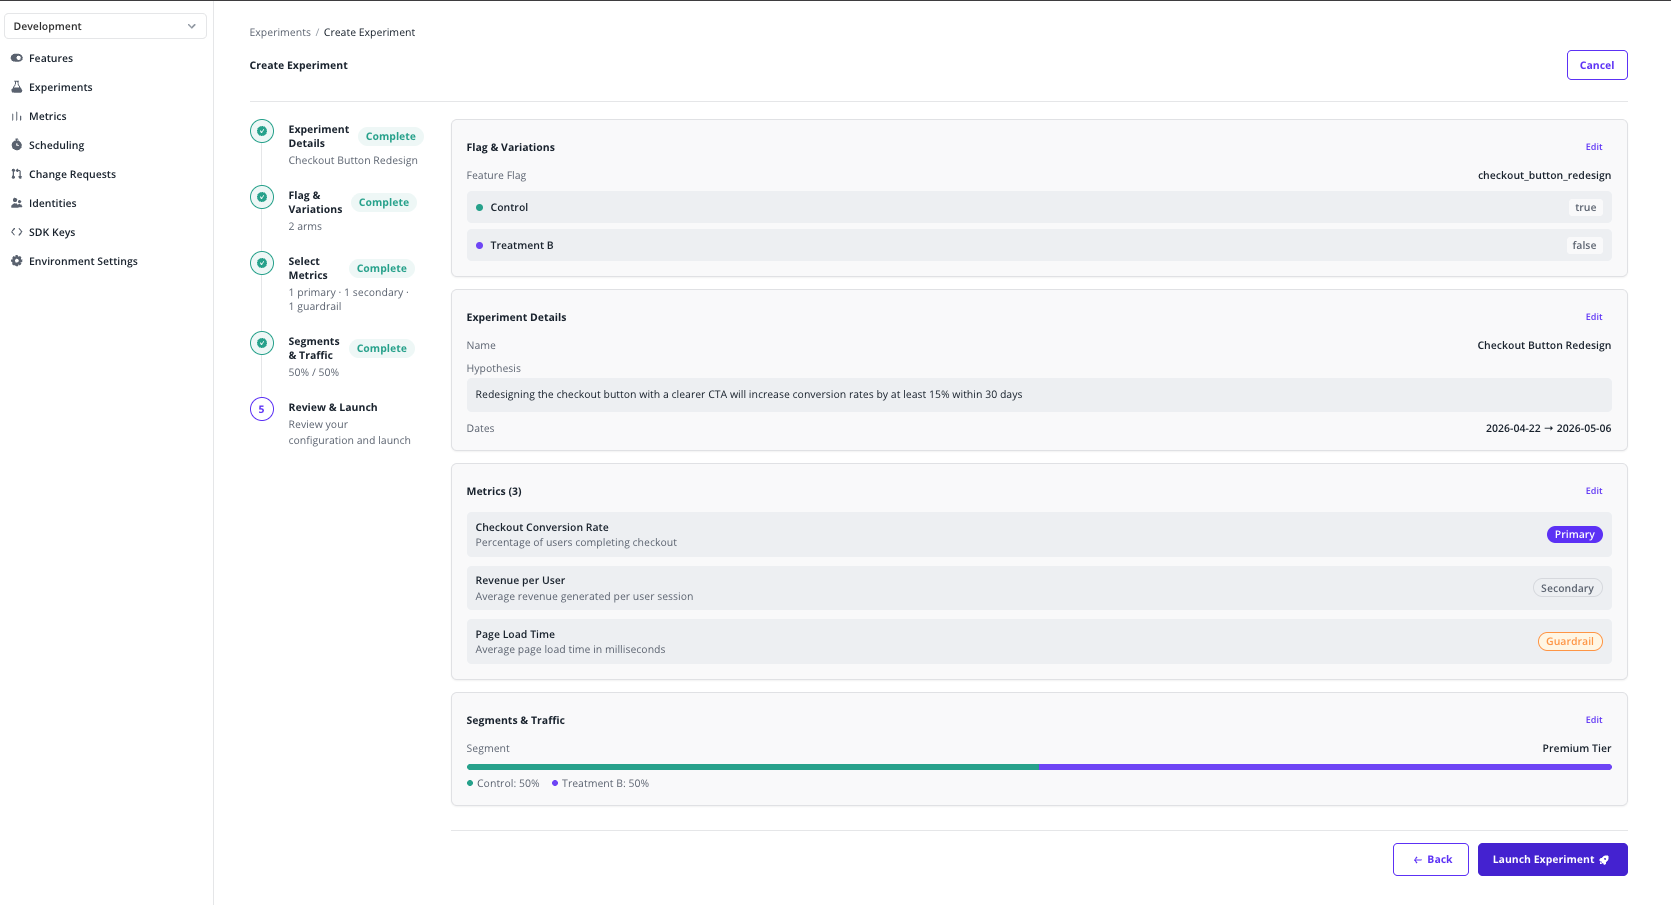This screenshot has height=905, width=1671.
Task: Go to the Flag & Variations step
Action: point(314,202)
